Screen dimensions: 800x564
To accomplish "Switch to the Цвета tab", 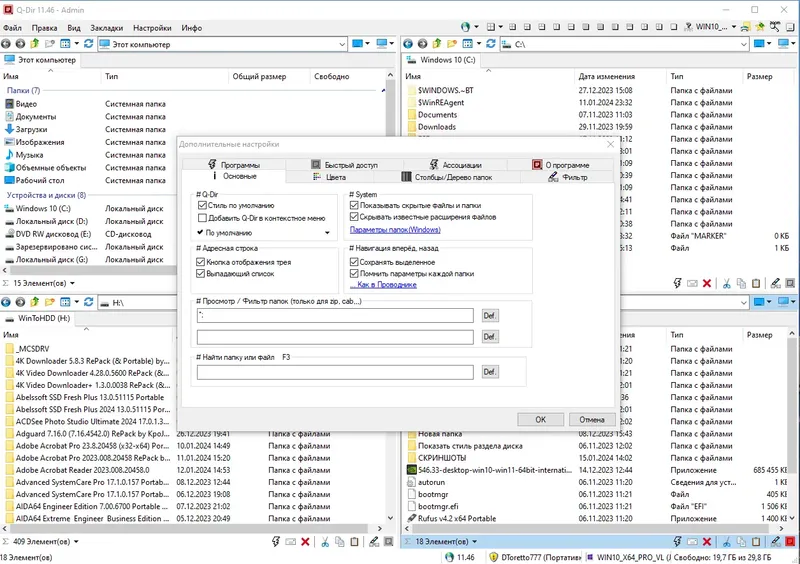I will [330, 177].
